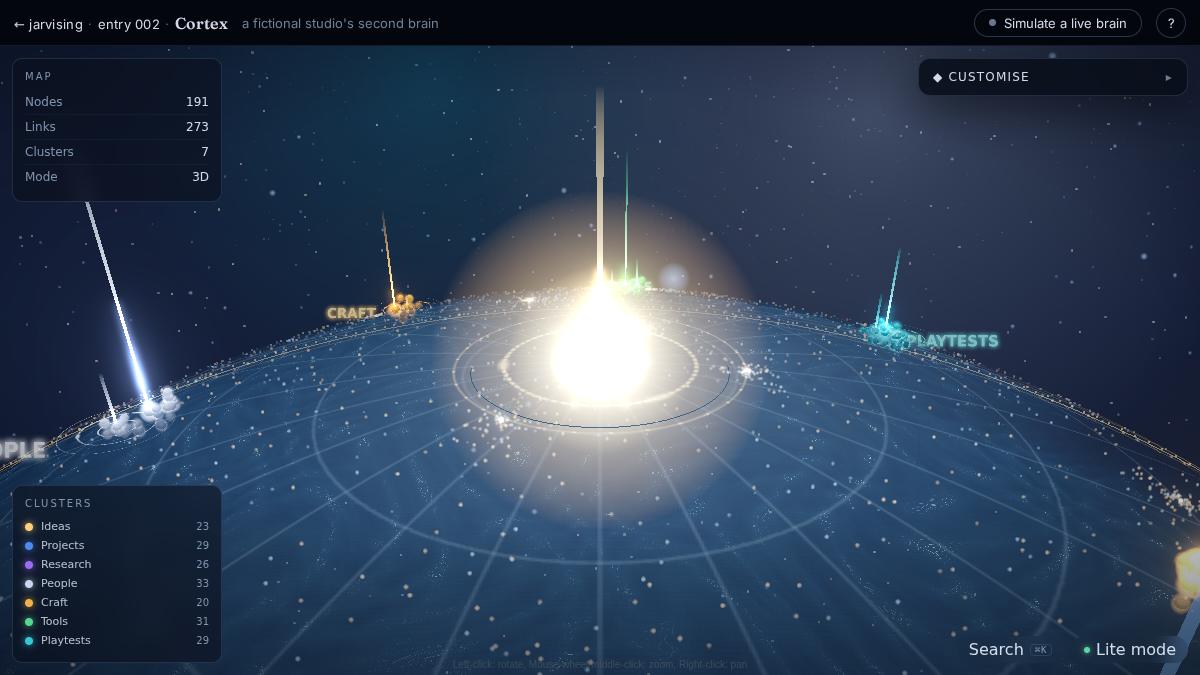
Task: Click the purple Research color dot
Action: (x=29, y=565)
